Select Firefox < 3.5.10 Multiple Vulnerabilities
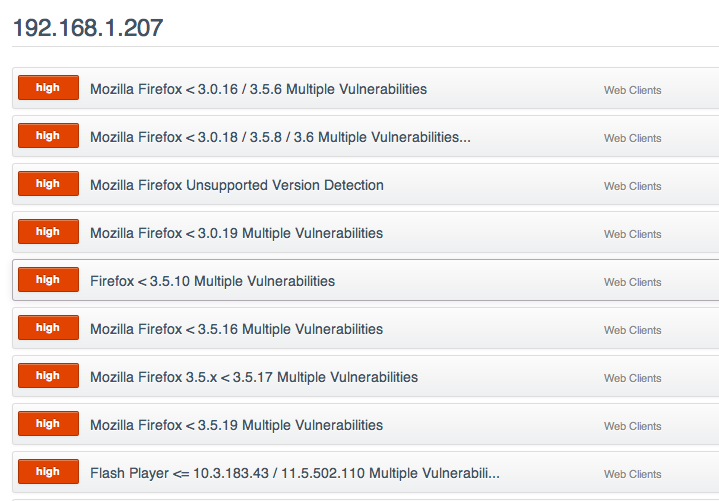 tap(365, 281)
